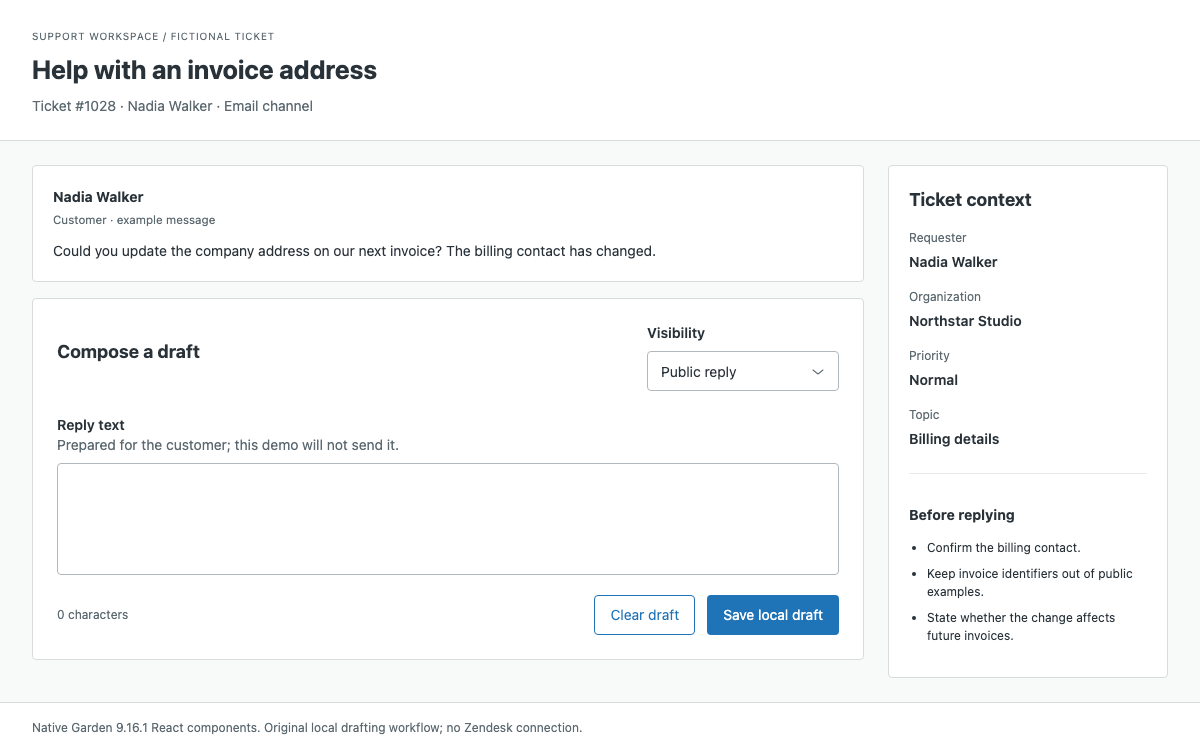1200x750 pixels.
Task: Click the "Confirm the billing contact." checklist item
Action: point(1004,548)
